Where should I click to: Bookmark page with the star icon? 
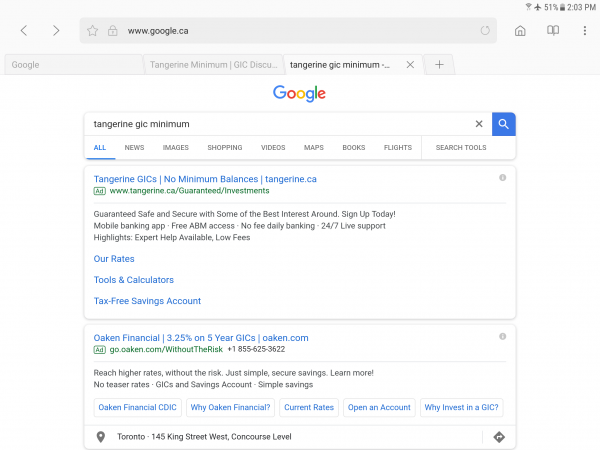(92, 31)
